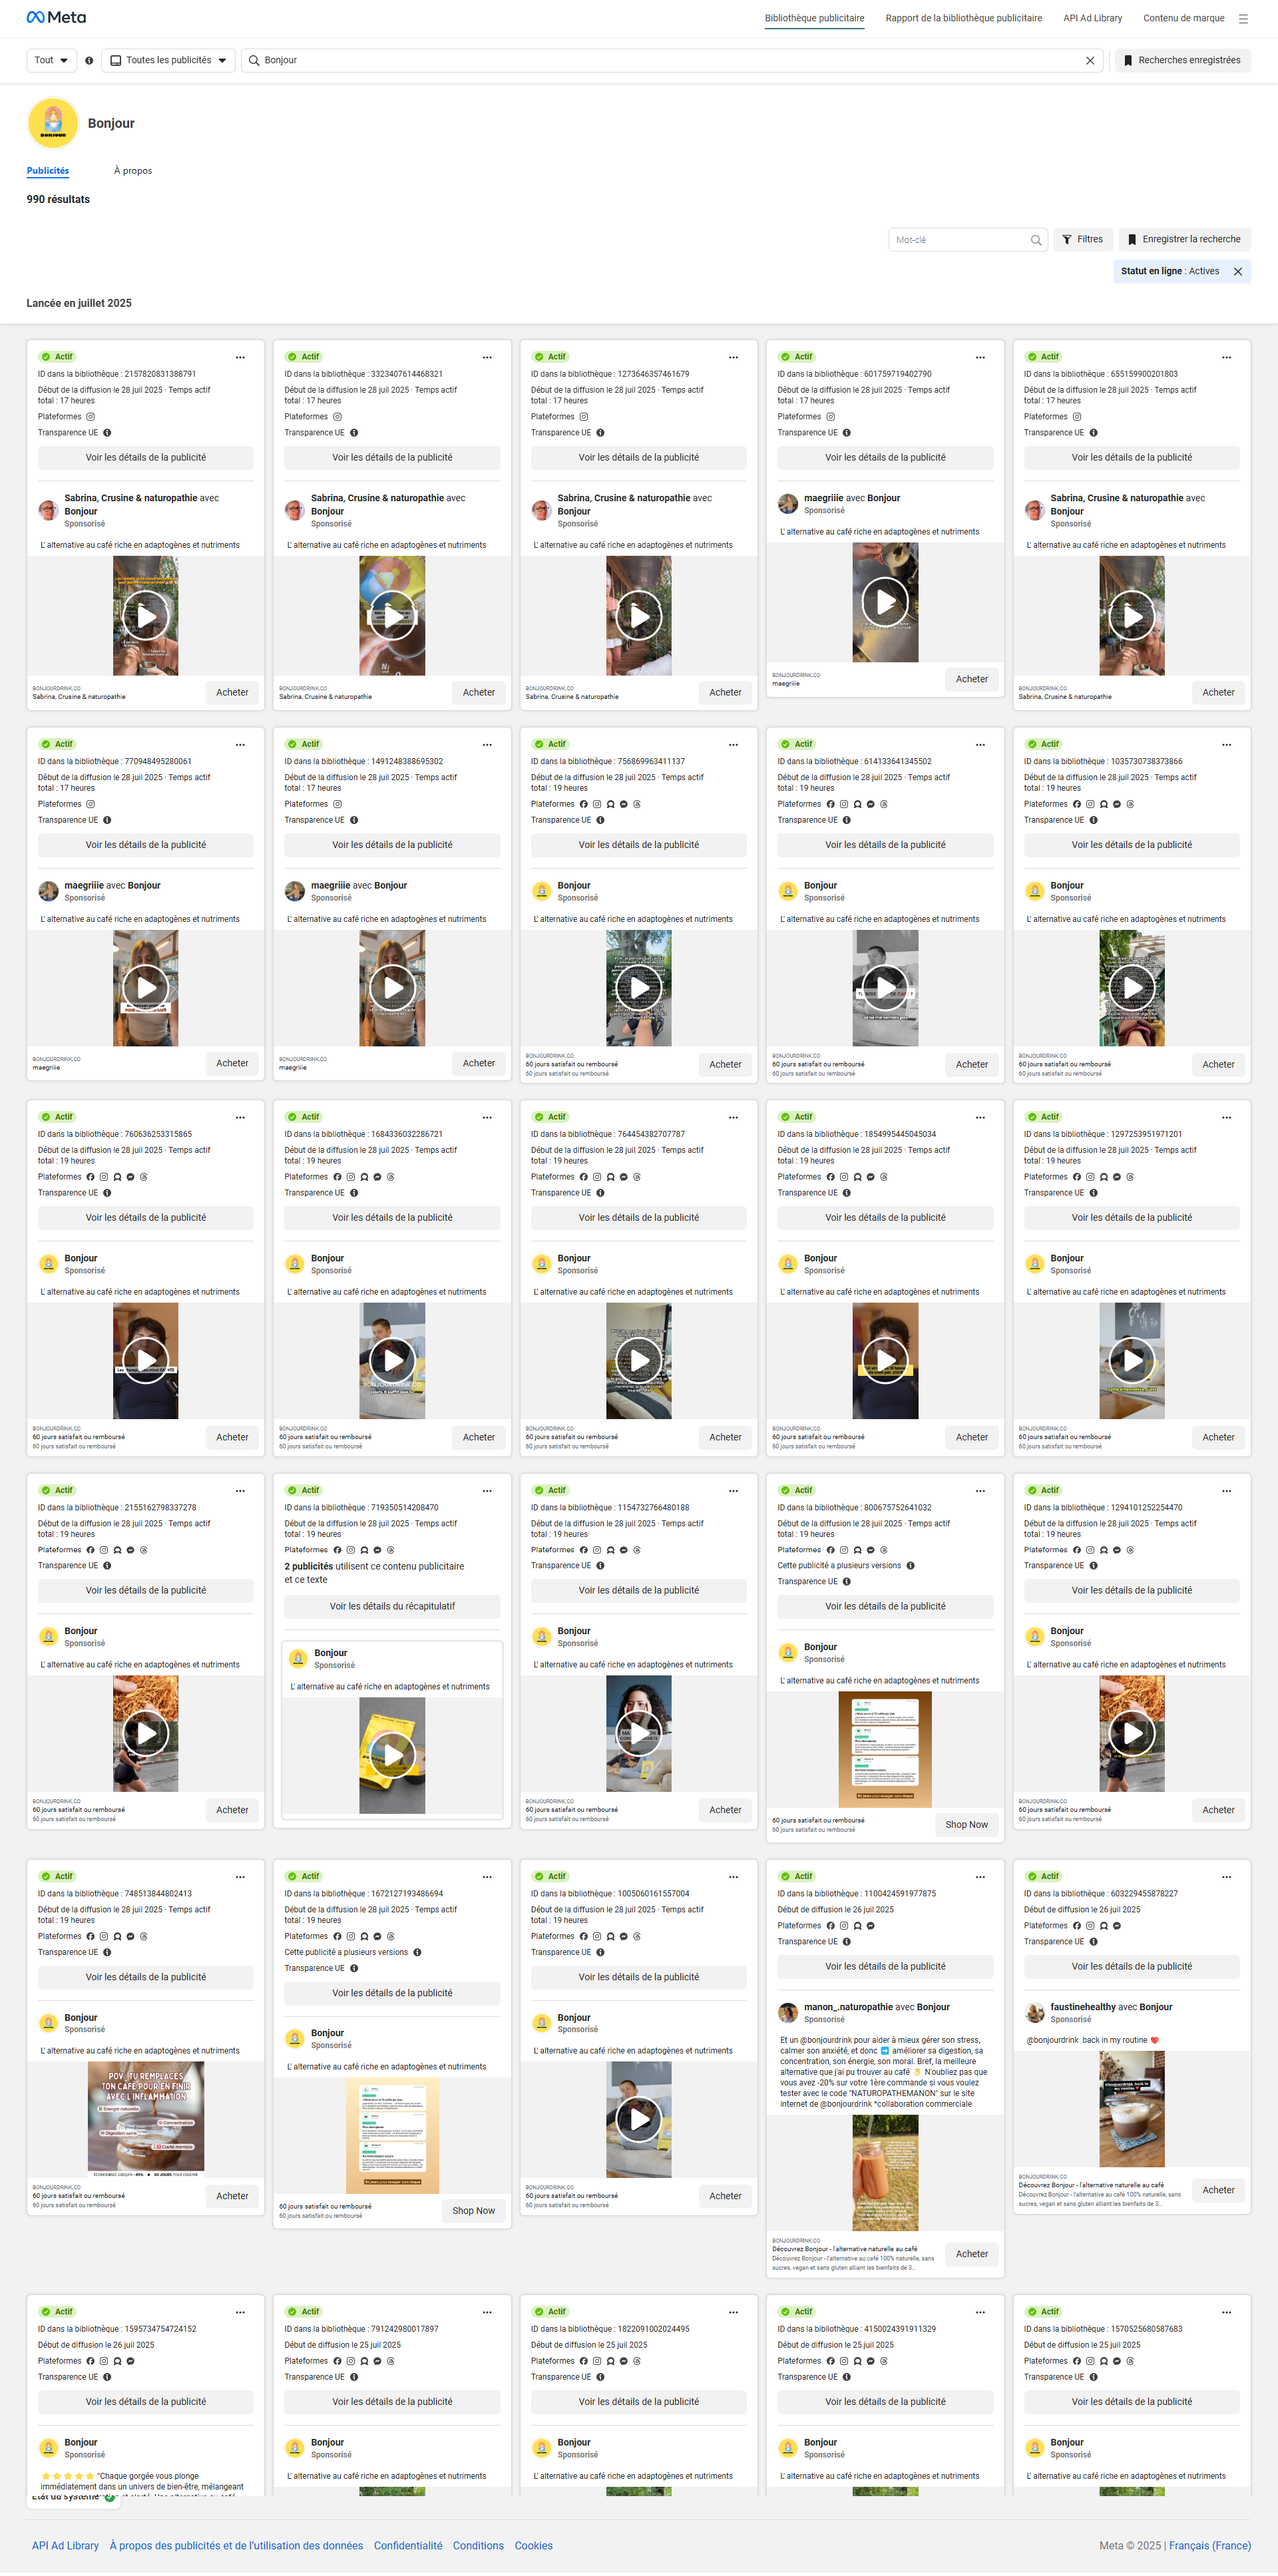
Task: Open Français (France) language link
Action: click(1209, 2546)
